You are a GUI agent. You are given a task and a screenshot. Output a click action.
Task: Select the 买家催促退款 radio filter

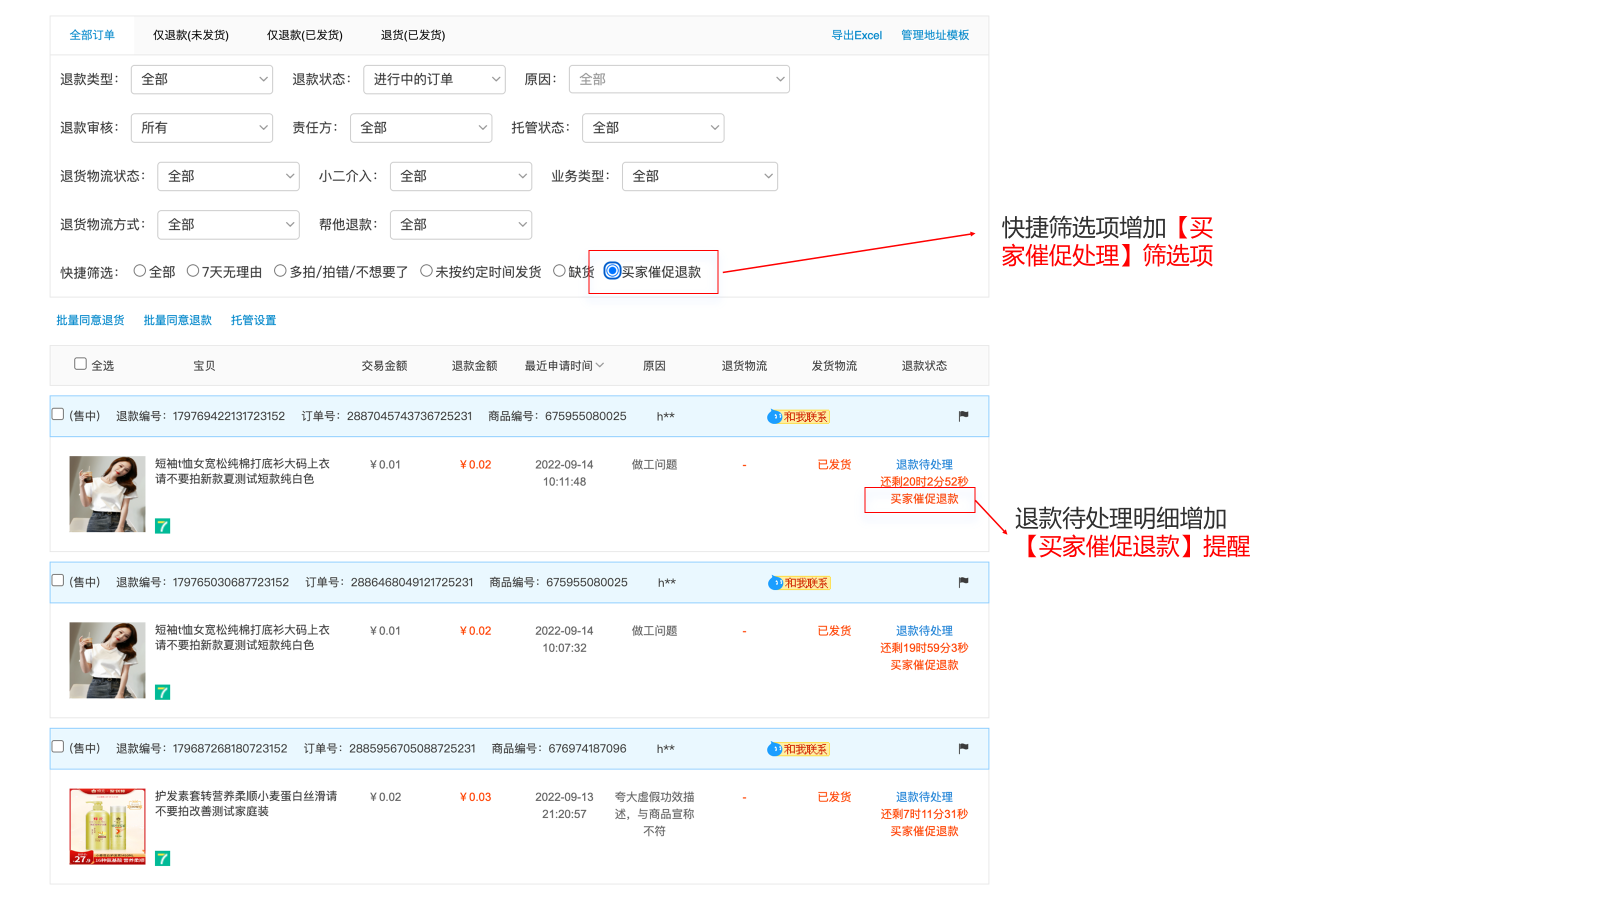[x=612, y=271]
